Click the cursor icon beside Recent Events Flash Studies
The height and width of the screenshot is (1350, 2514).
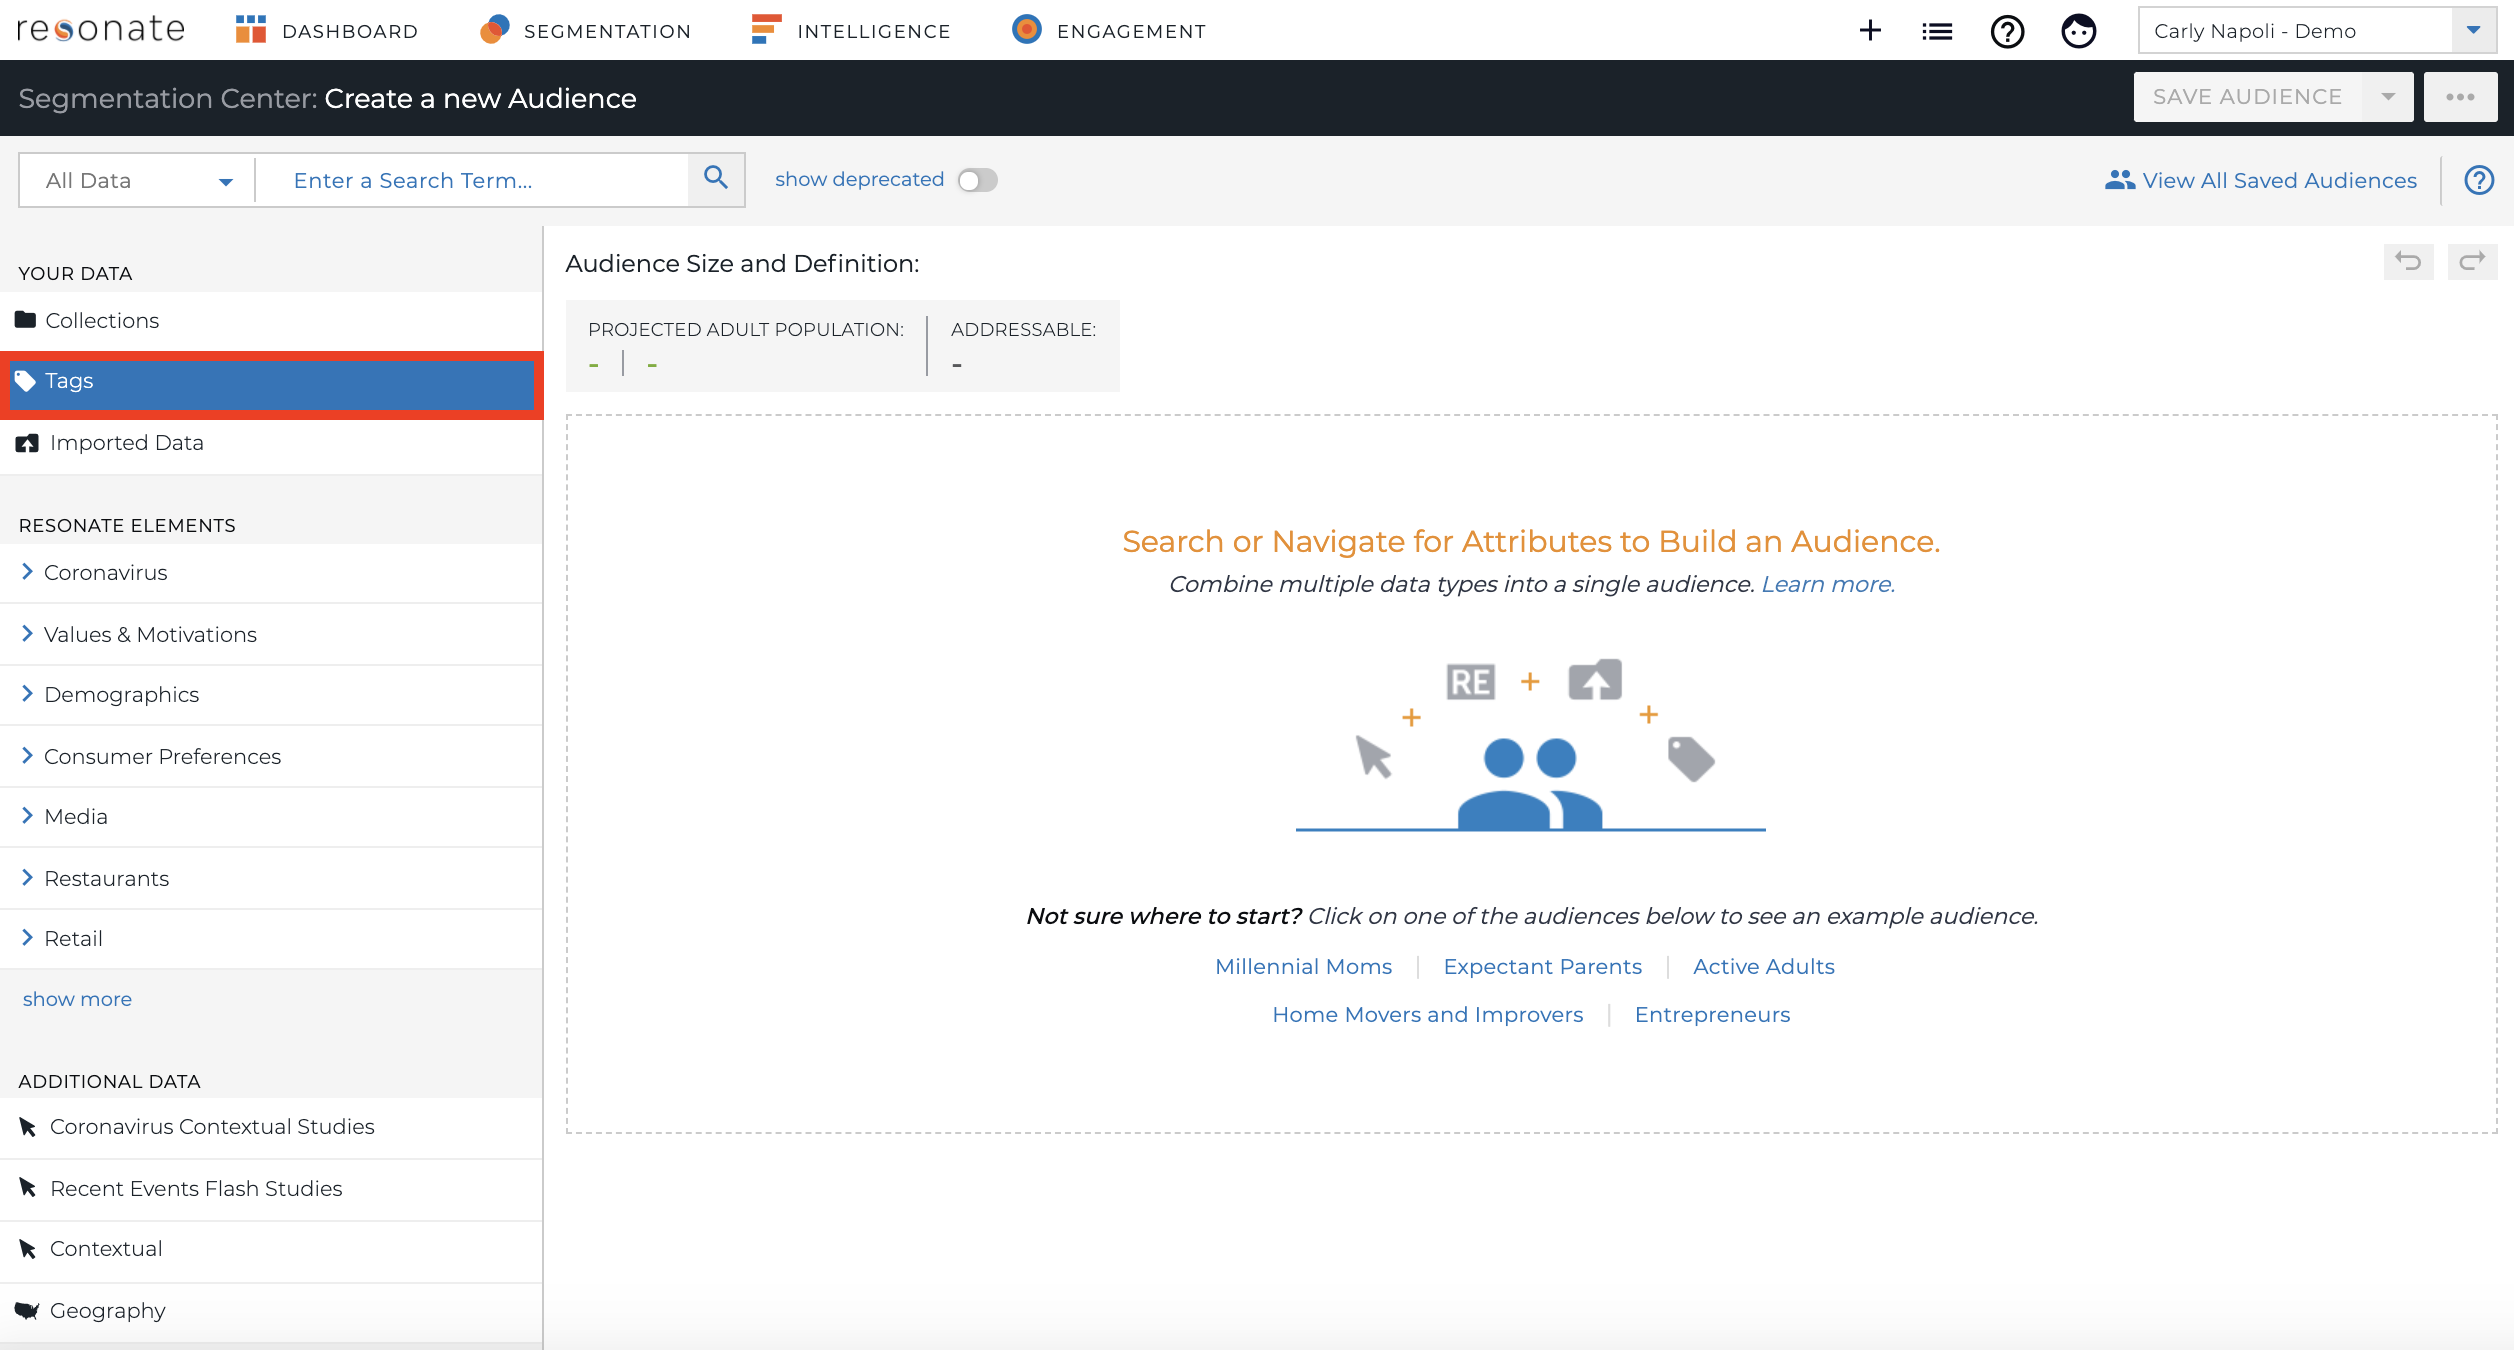pyautogui.click(x=28, y=1188)
